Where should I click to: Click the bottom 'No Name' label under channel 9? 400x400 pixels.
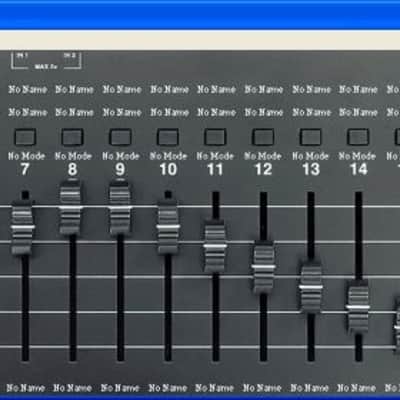pyautogui.click(x=120, y=388)
